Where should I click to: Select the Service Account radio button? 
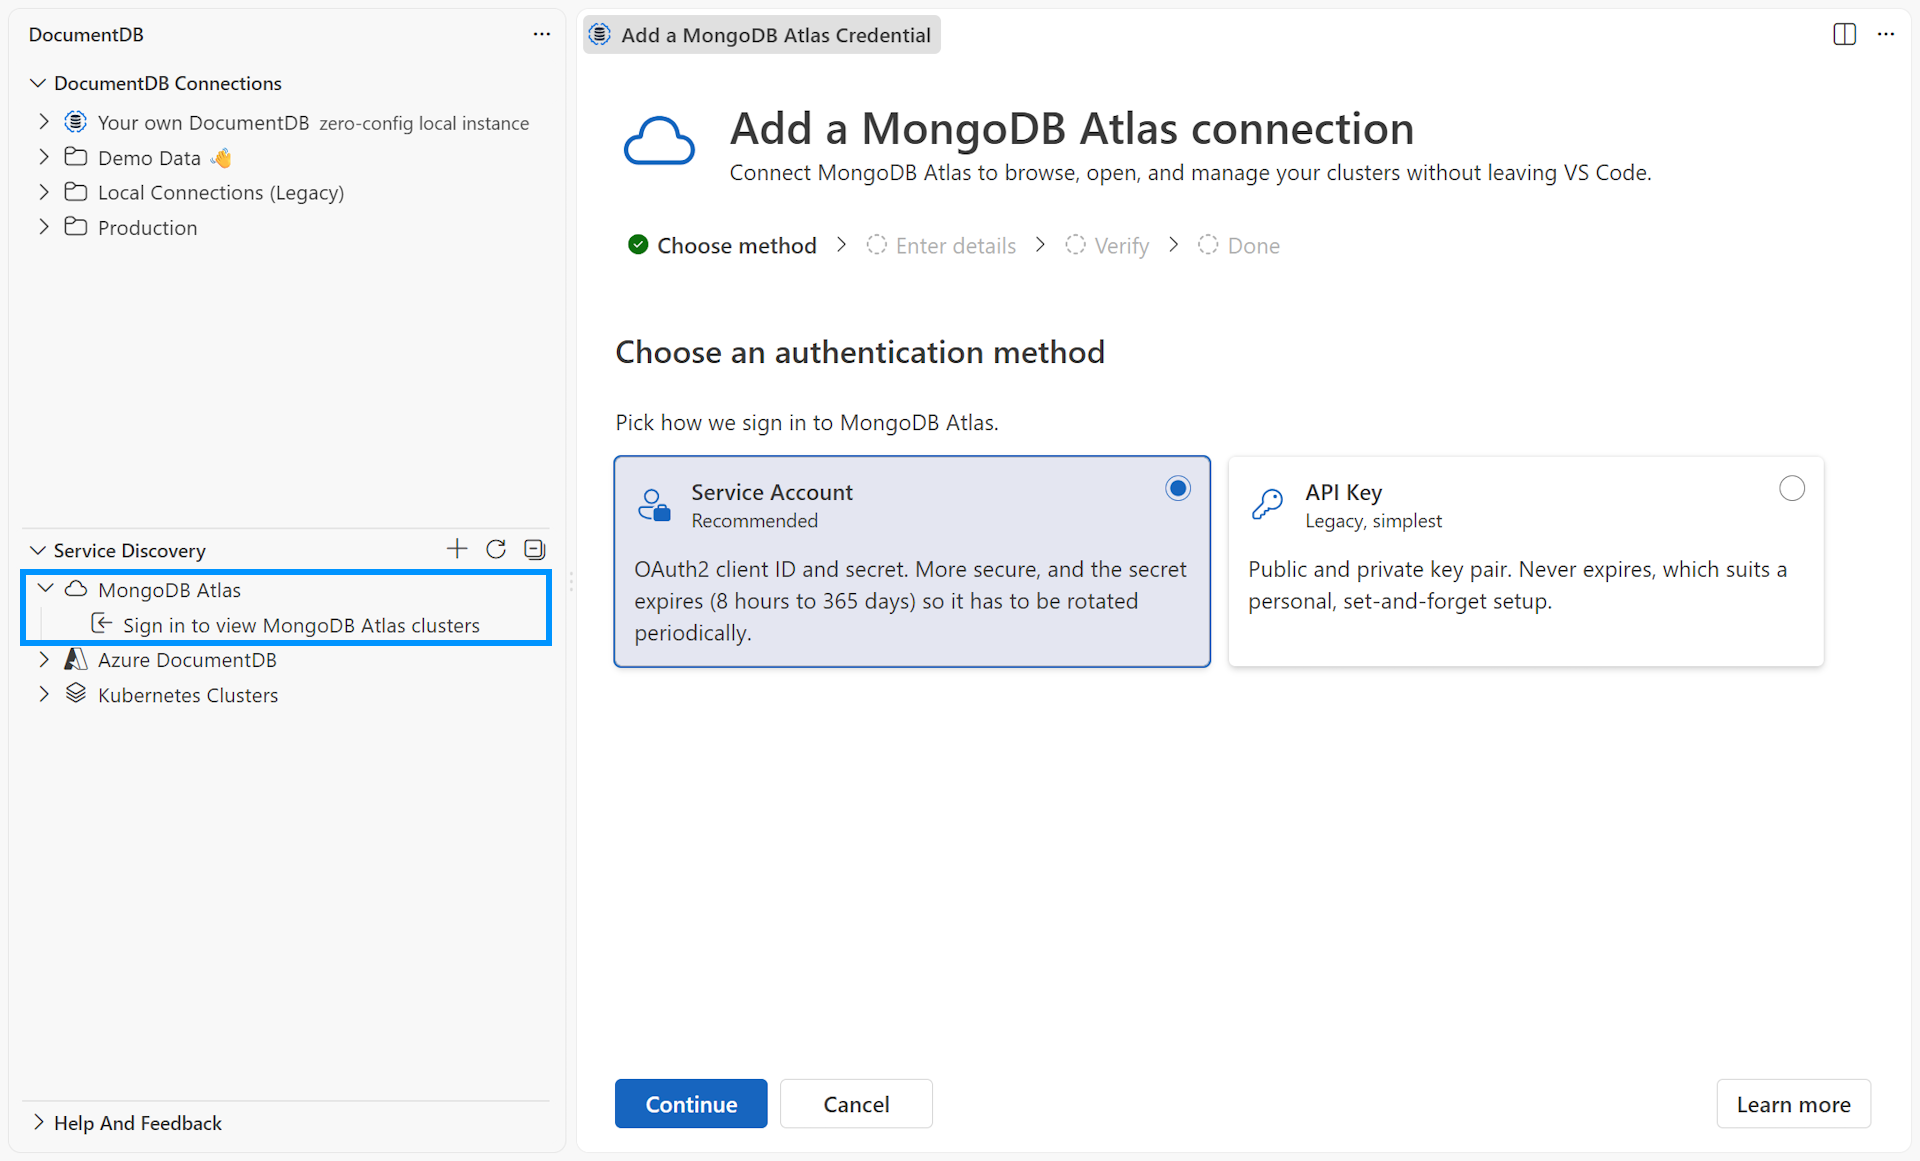1178,488
